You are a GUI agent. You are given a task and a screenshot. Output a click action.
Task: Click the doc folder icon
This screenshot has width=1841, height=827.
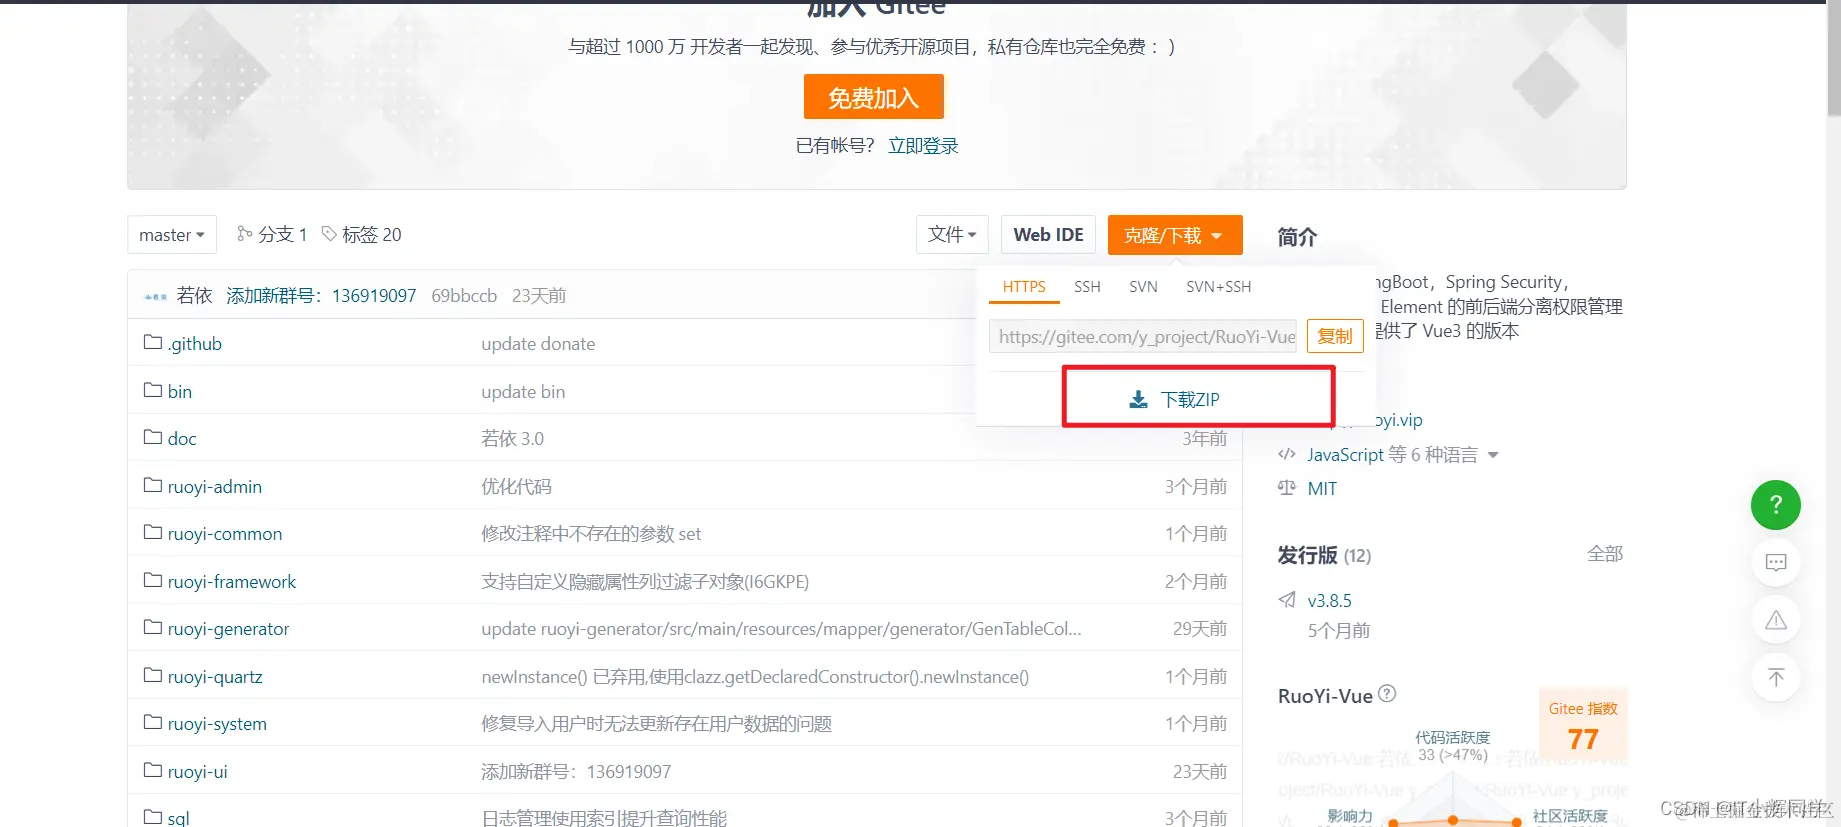coord(153,437)
